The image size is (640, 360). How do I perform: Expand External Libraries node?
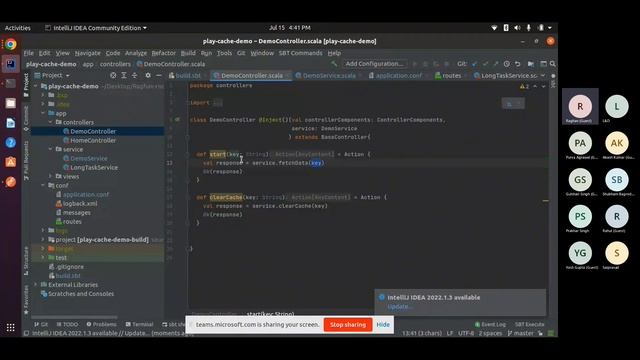pos(36,284)
